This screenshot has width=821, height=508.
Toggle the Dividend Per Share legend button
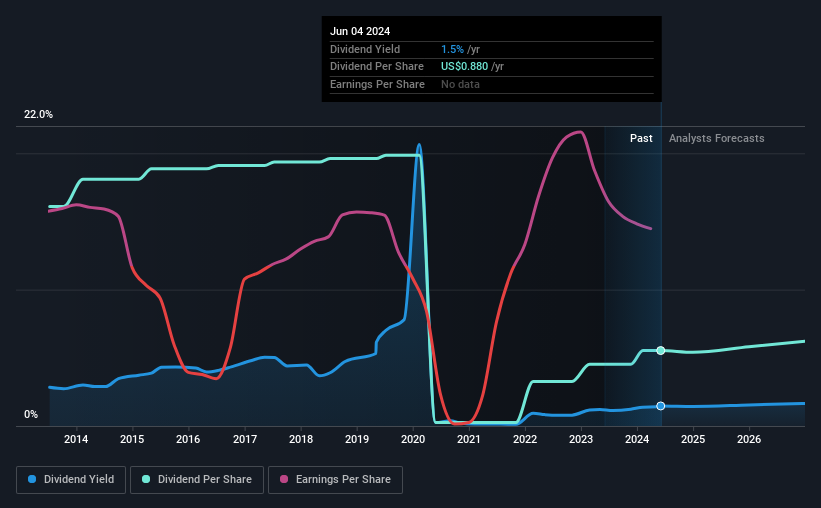point(197,480)
